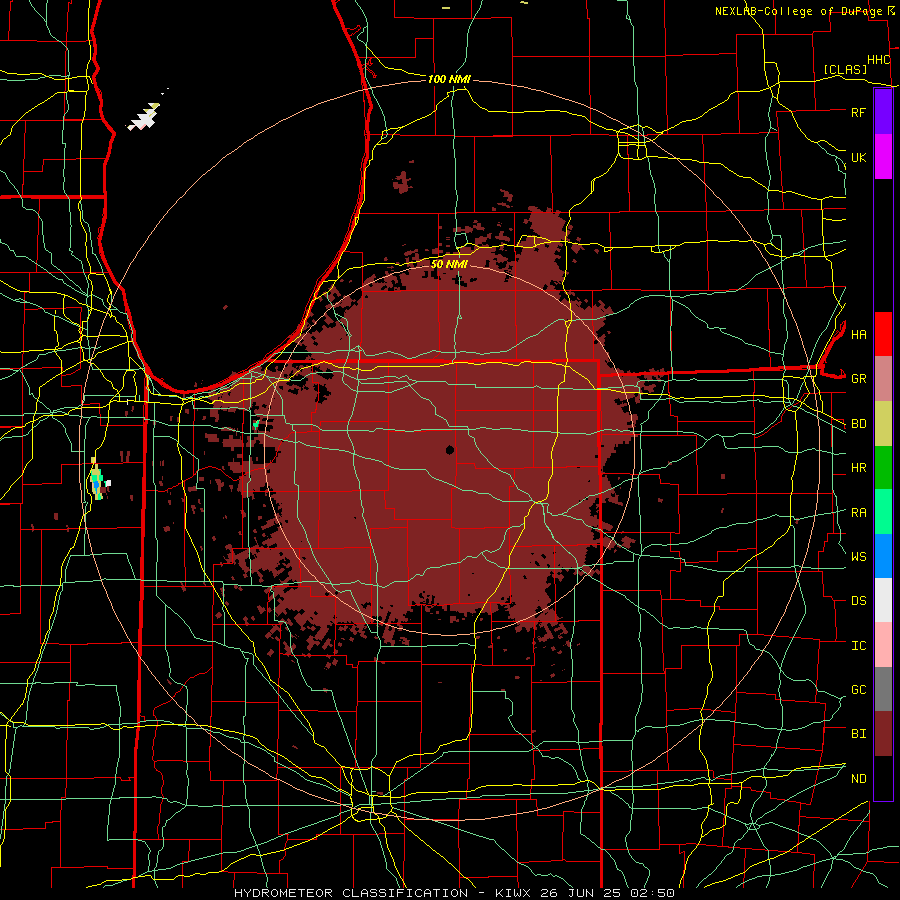Click the GR legend label
This screenshot has width=900, height=900.
pyautogui.click(x=858, y=379)
